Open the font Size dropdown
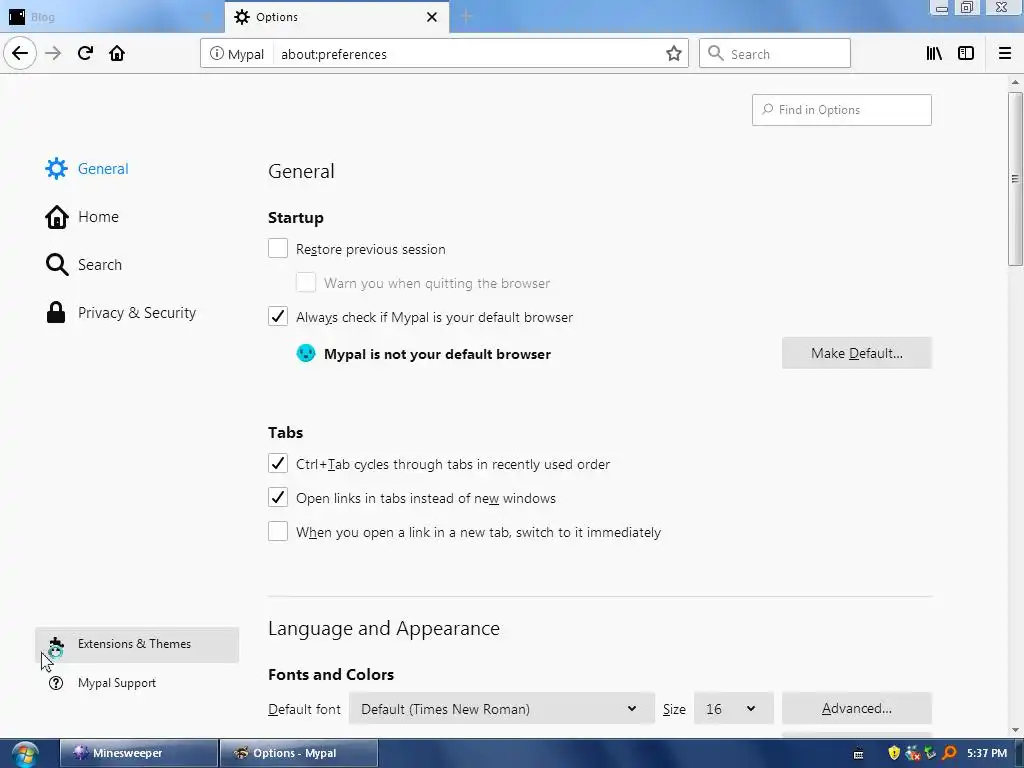Screen dimensions: 1024x768 [x=733, y=709]
